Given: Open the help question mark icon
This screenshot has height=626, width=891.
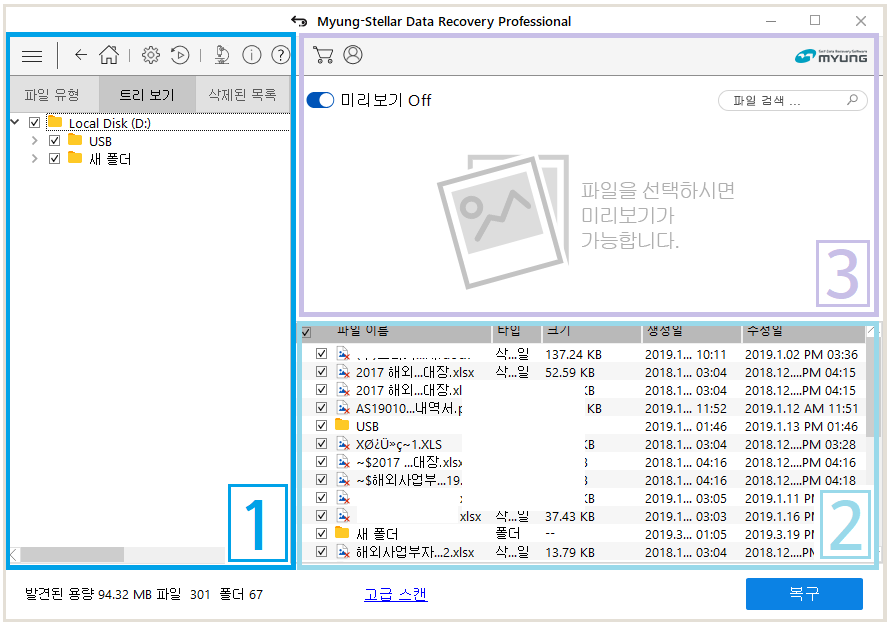Looking at the screenshot, I should (280, 55).
